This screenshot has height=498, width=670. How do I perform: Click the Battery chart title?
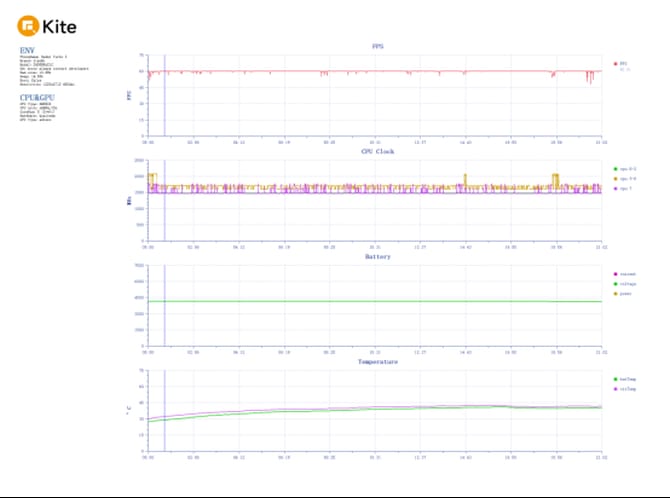click(x=378, y=256)
